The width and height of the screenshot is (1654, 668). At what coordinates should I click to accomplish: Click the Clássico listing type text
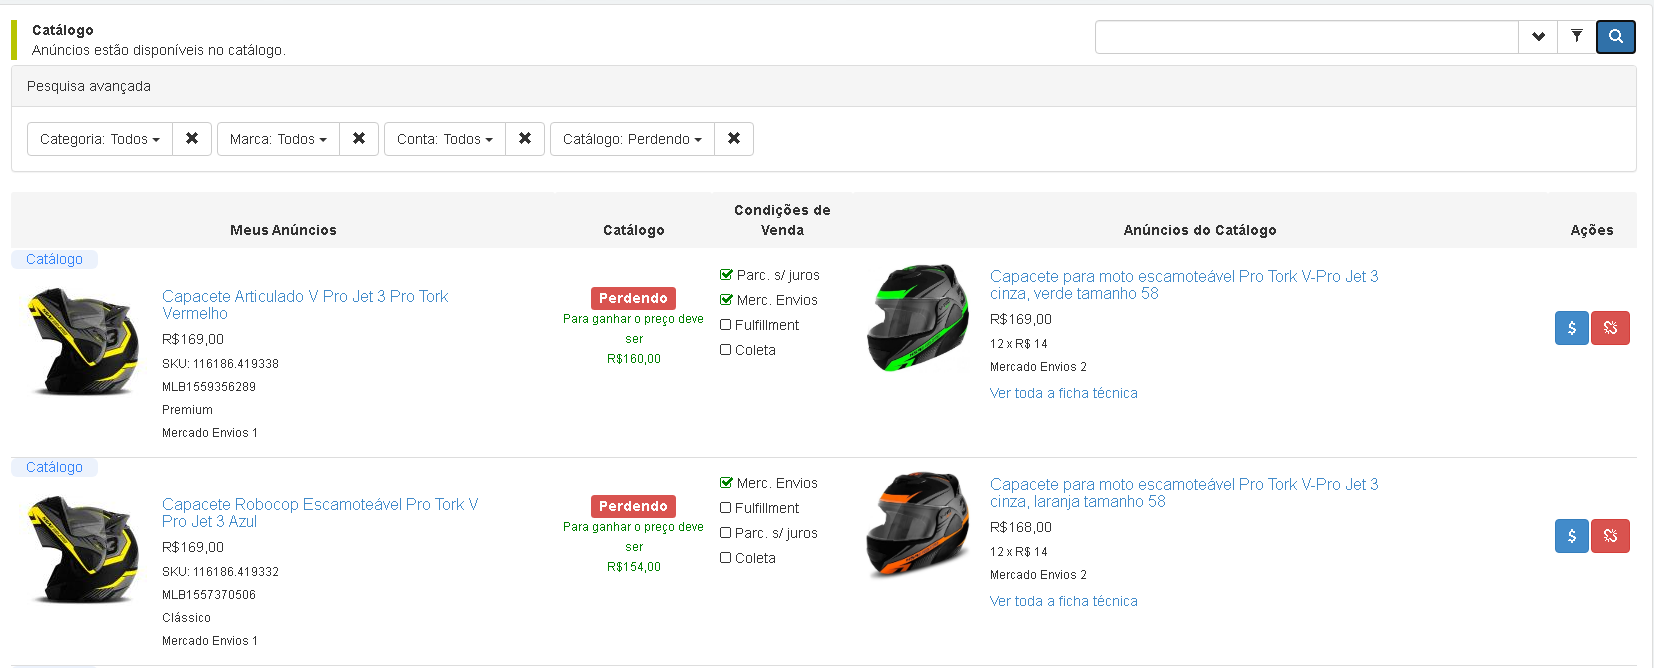point(186,618)
